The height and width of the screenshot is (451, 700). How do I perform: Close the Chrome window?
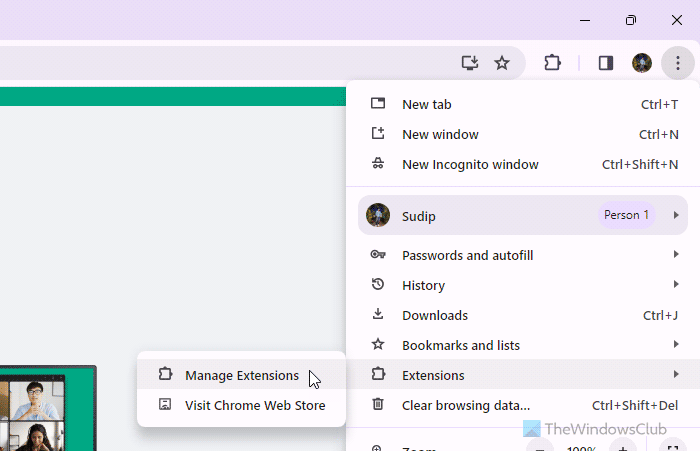click(677, 20)
